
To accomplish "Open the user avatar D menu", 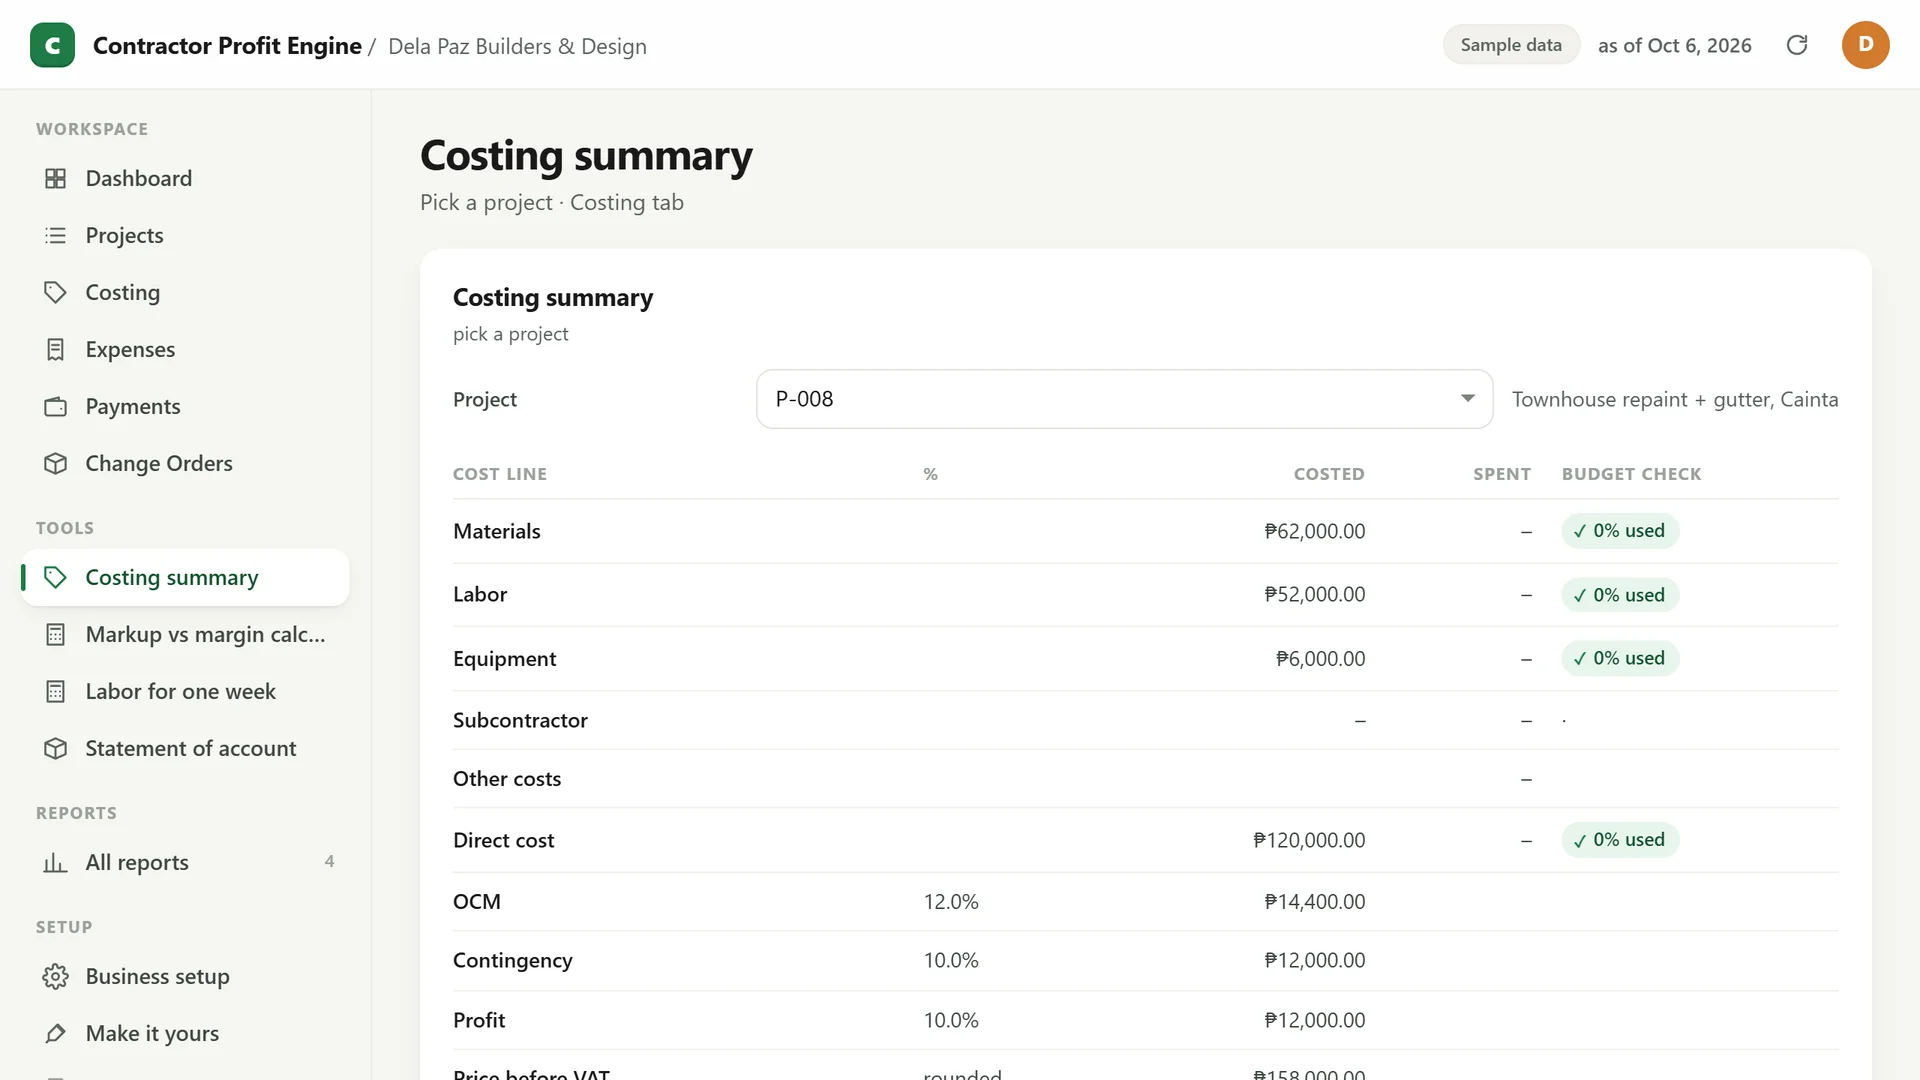I will click(x=1865, y=45).
